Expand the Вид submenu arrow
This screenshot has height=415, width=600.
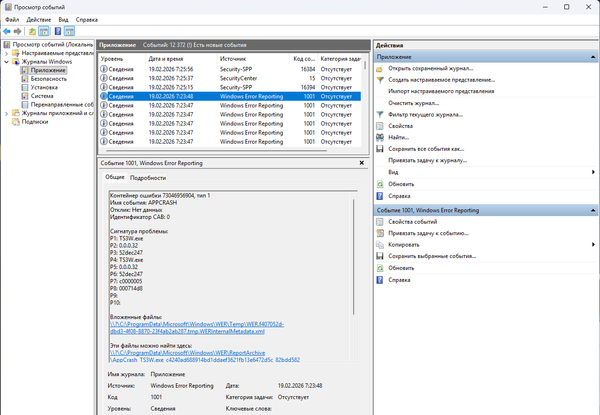pyautogui.click(x=593, y=171)
